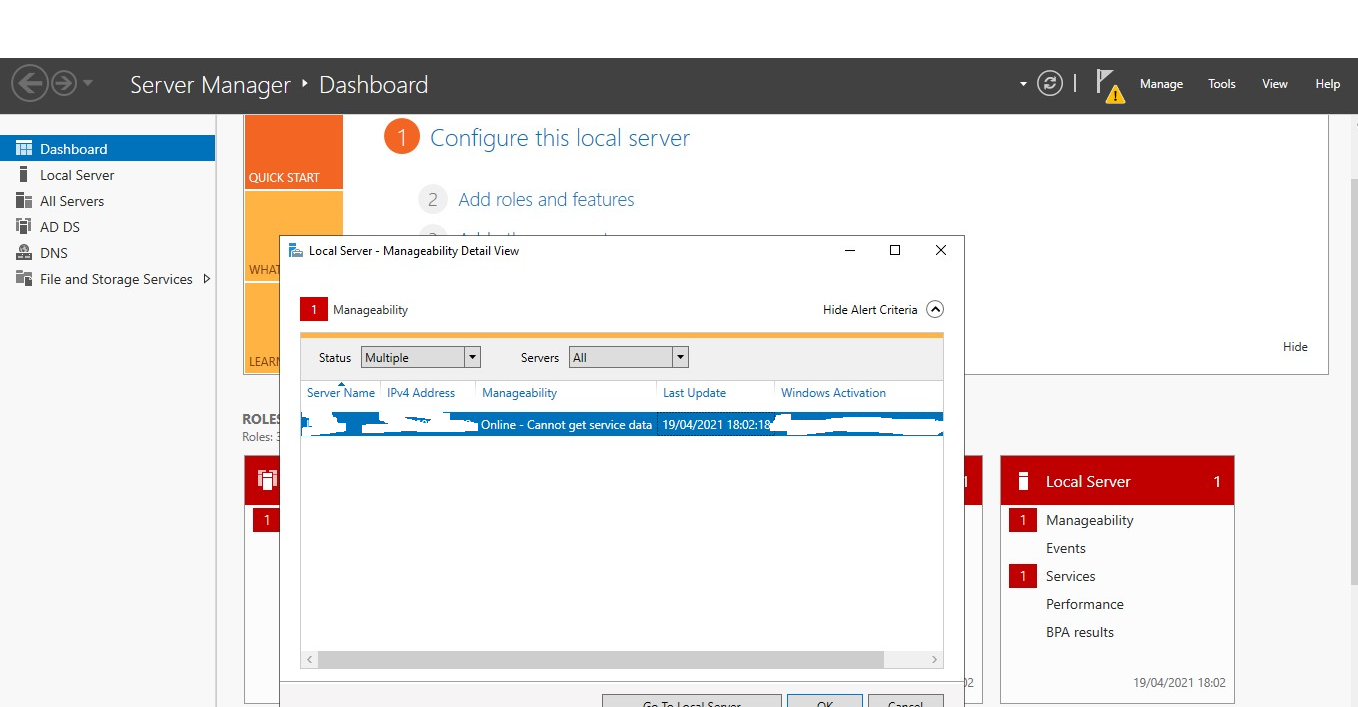Click the red Manageability count badge in dialog
1358x707 pixels.
(x=314, y=310)
